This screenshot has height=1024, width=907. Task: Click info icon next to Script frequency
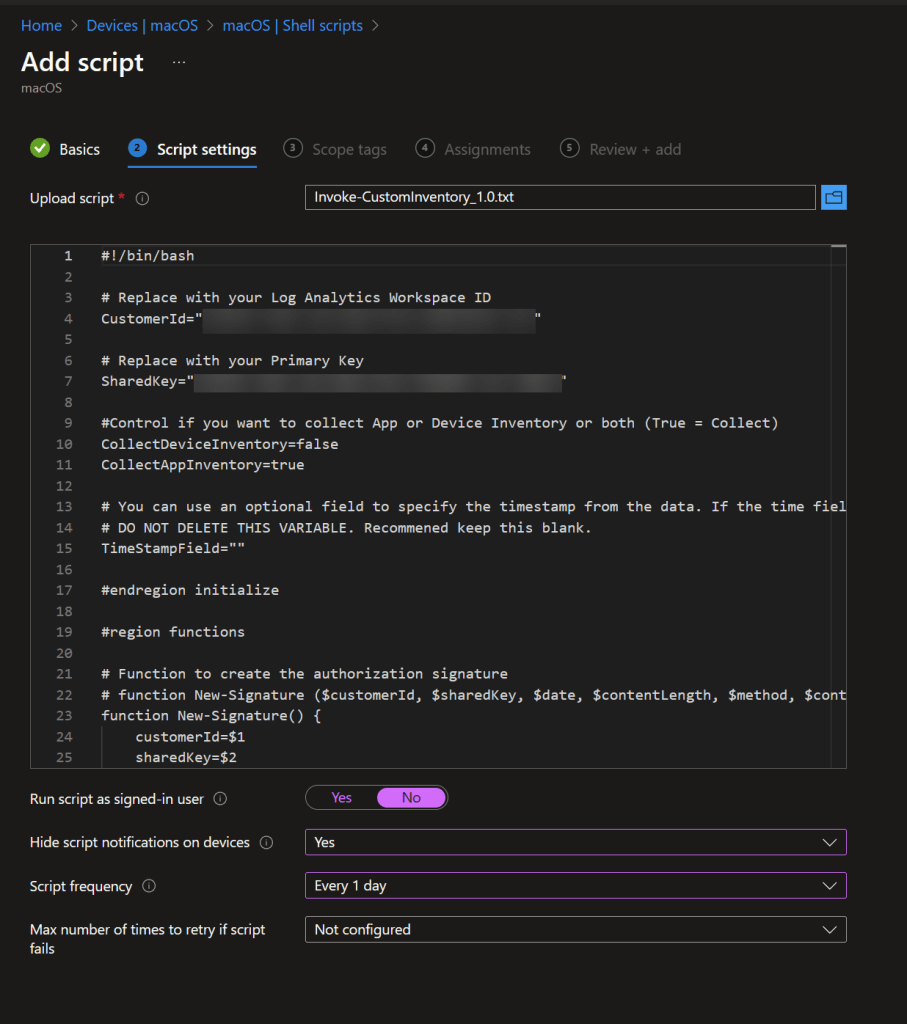click(x=149, y=886)
